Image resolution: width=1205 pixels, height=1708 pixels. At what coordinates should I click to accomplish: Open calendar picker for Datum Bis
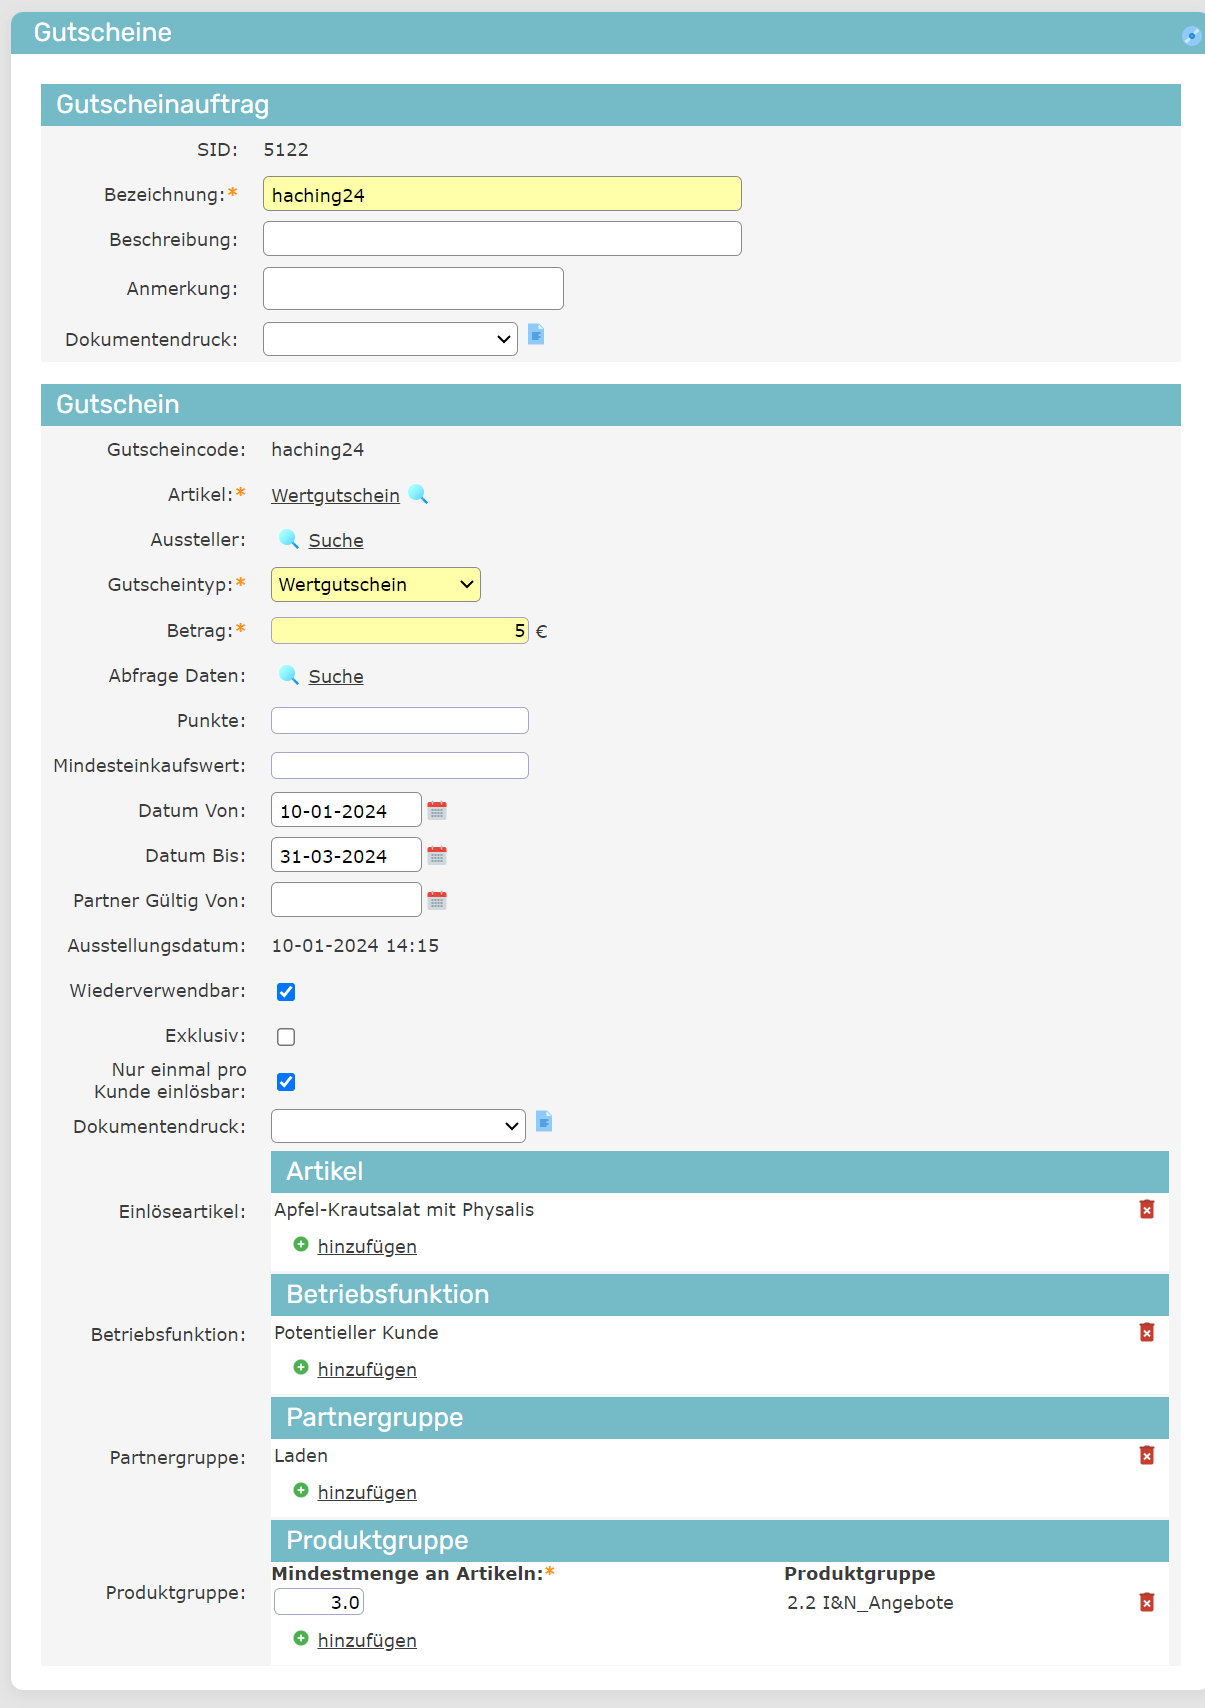click(x=437, y=856)
